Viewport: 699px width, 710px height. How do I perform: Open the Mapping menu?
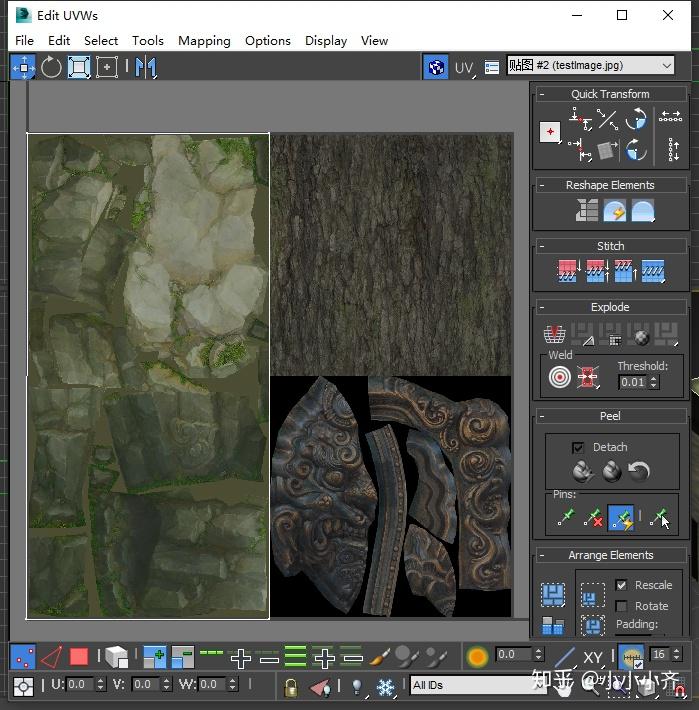(204, 40)
